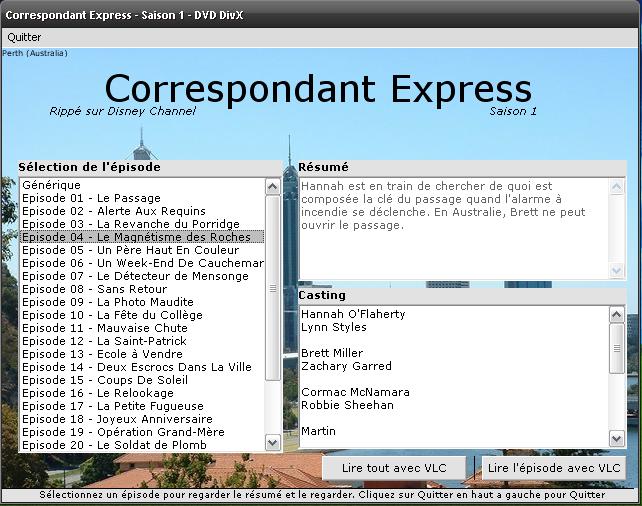
Task: Click Casting list scroll down arrow
Action: pos(617,438)
